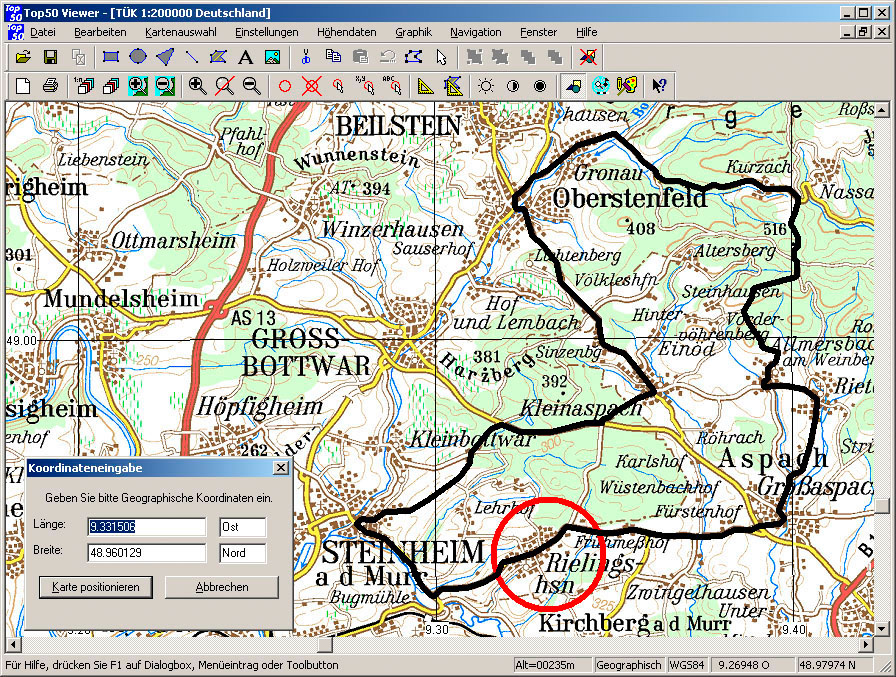Click the Abbrechen button
The height and width of the screenshot is (677, 896).
221,587
